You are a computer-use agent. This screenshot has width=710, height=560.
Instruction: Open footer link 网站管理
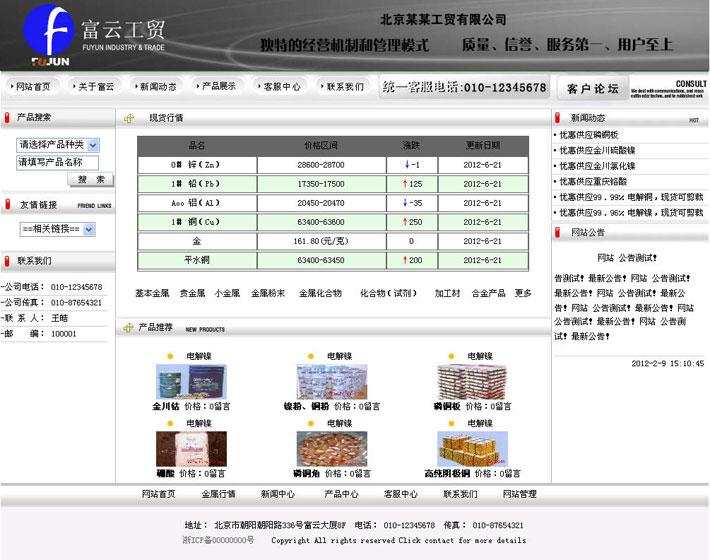click(519, 494)
